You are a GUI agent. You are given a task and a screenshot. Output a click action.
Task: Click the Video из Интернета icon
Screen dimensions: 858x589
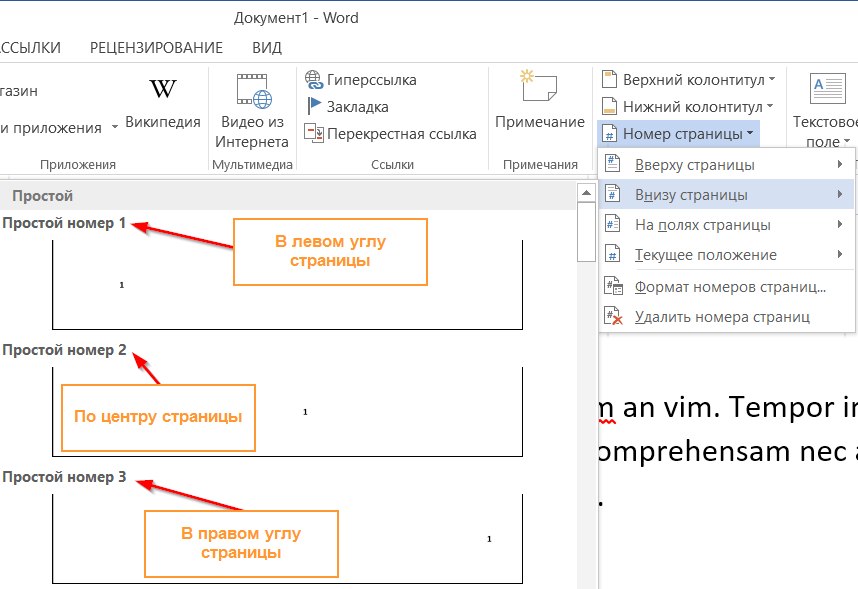click(x=253, y=92)
